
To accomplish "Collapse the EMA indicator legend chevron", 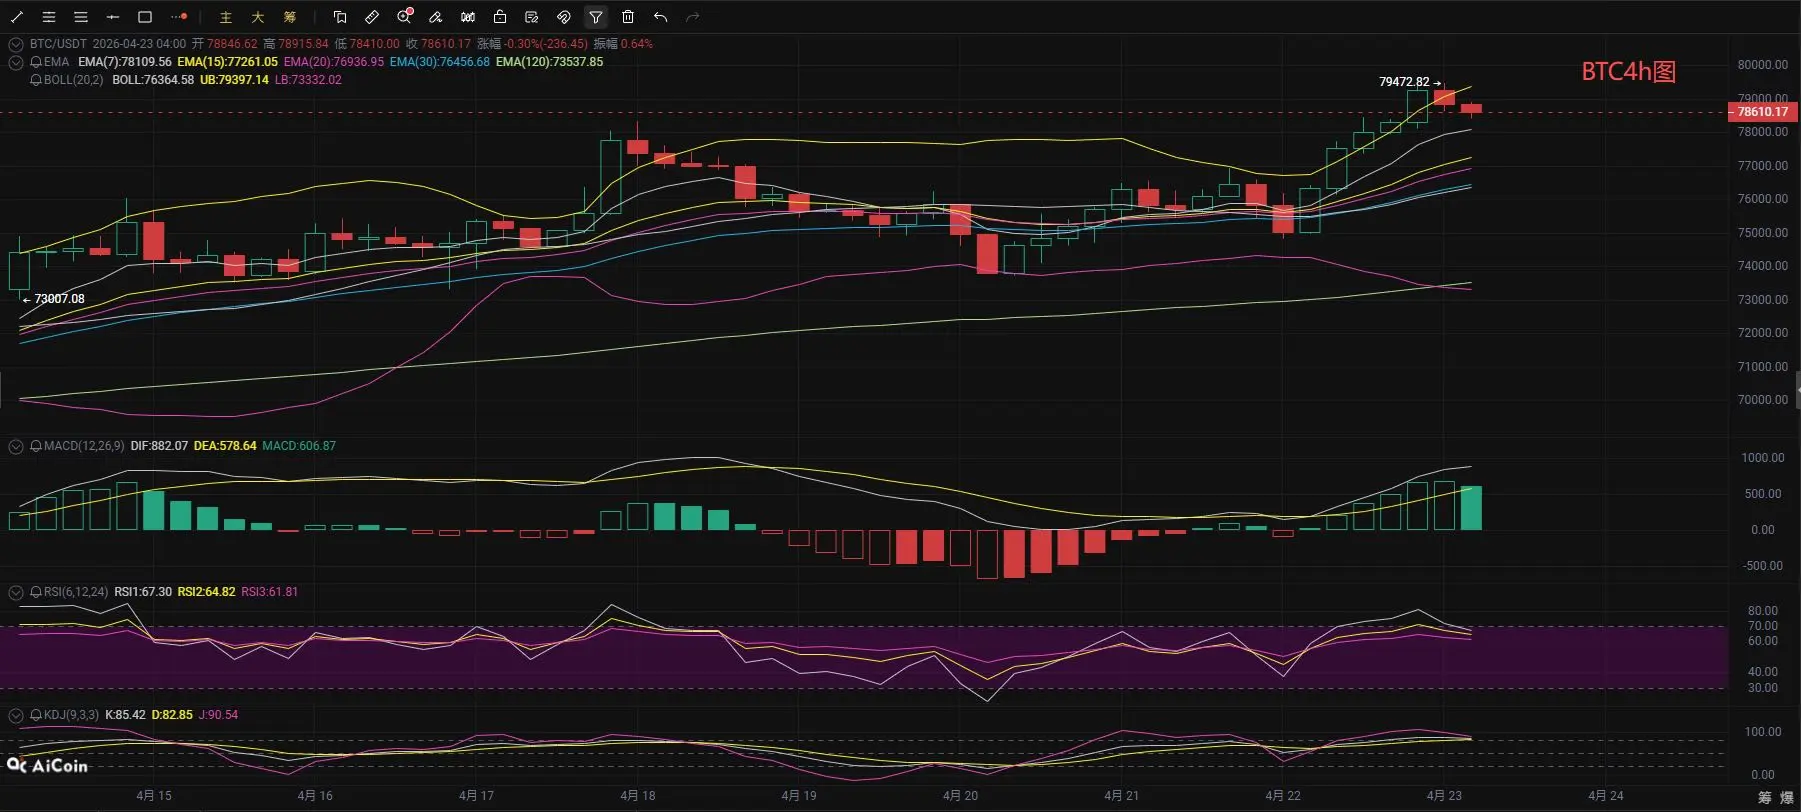I will pyautogui.click(x=16, y=62).
